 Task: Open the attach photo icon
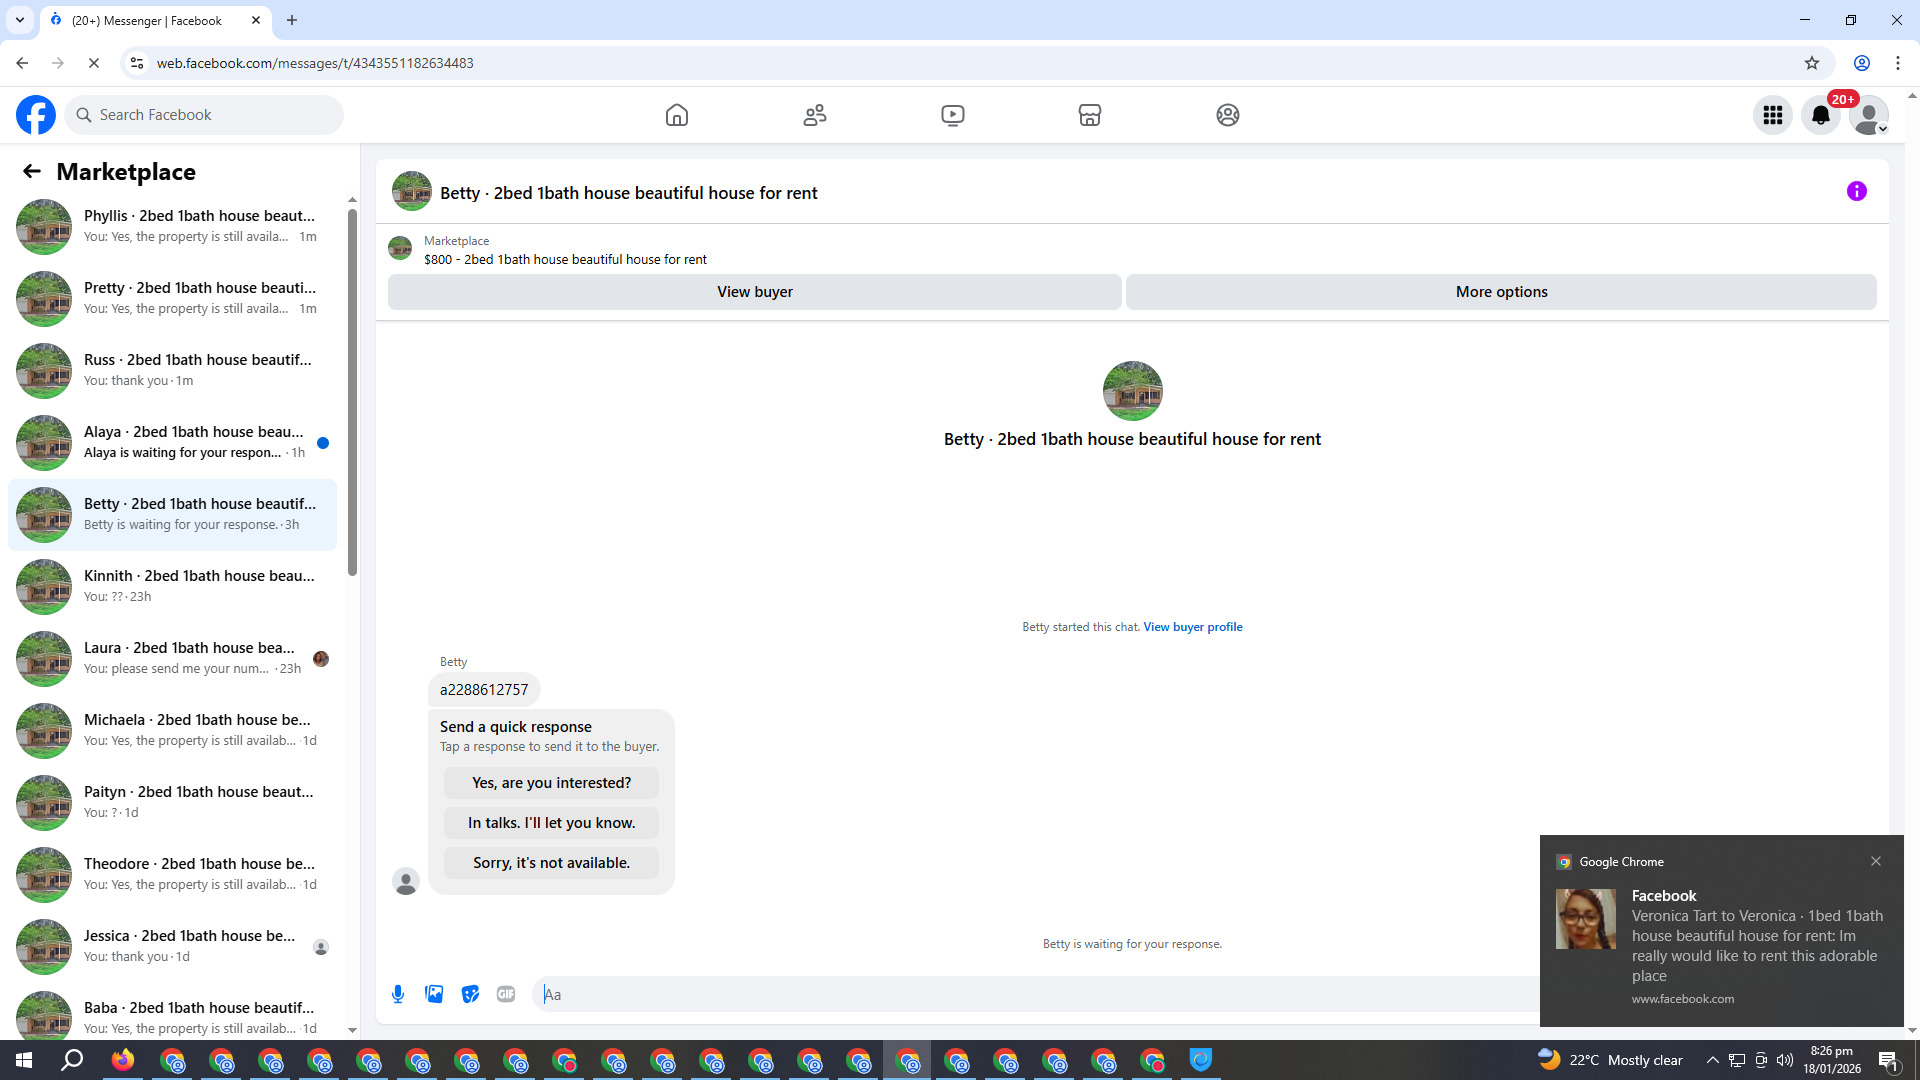pyautogui.click(x=434, y=994)
